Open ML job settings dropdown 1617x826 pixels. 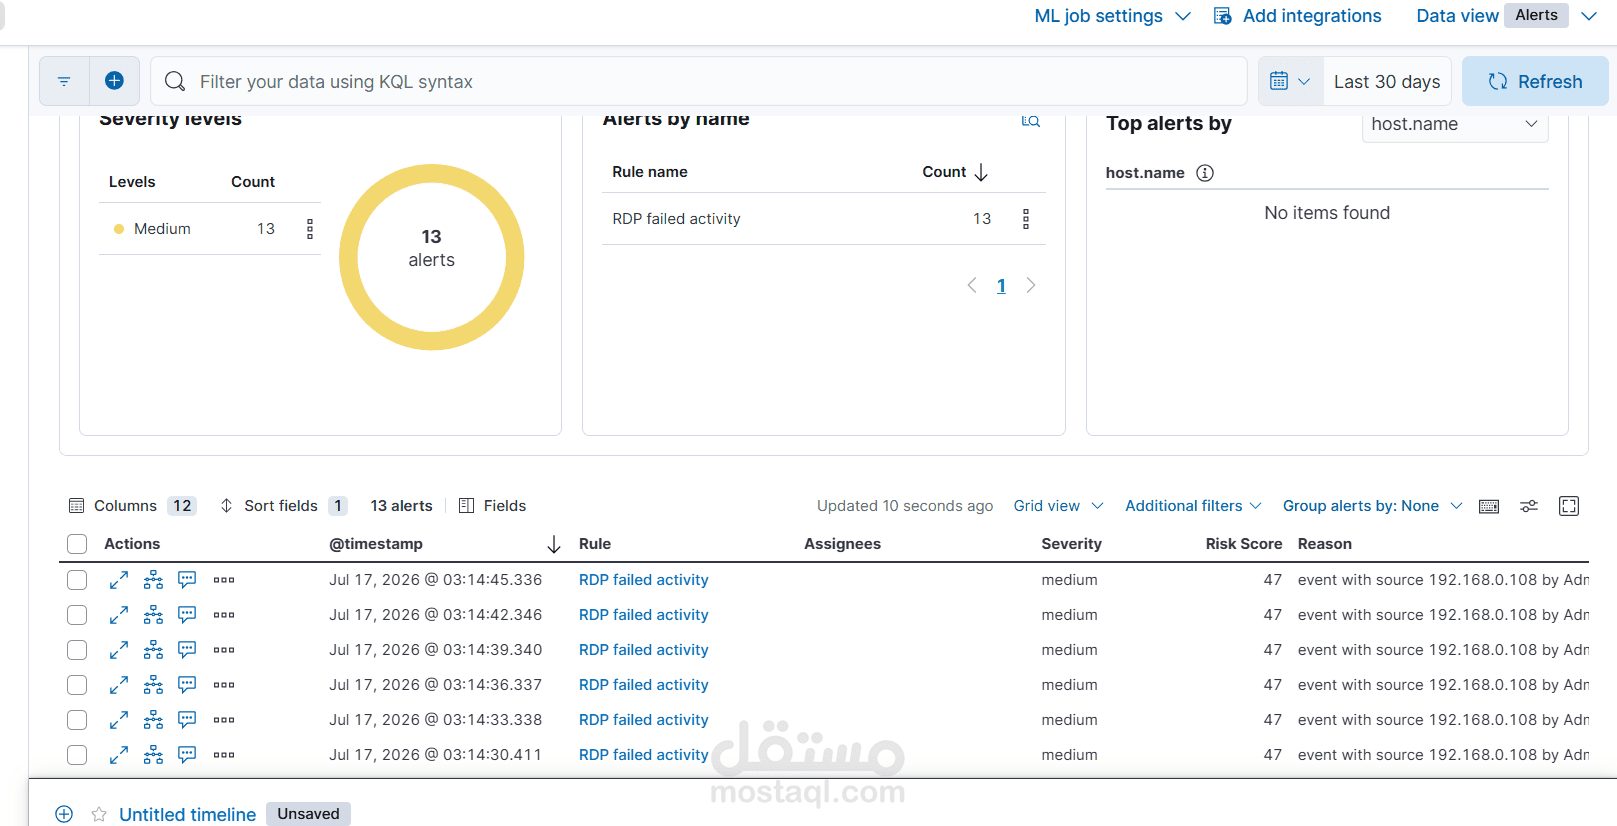coord(1112,16)
